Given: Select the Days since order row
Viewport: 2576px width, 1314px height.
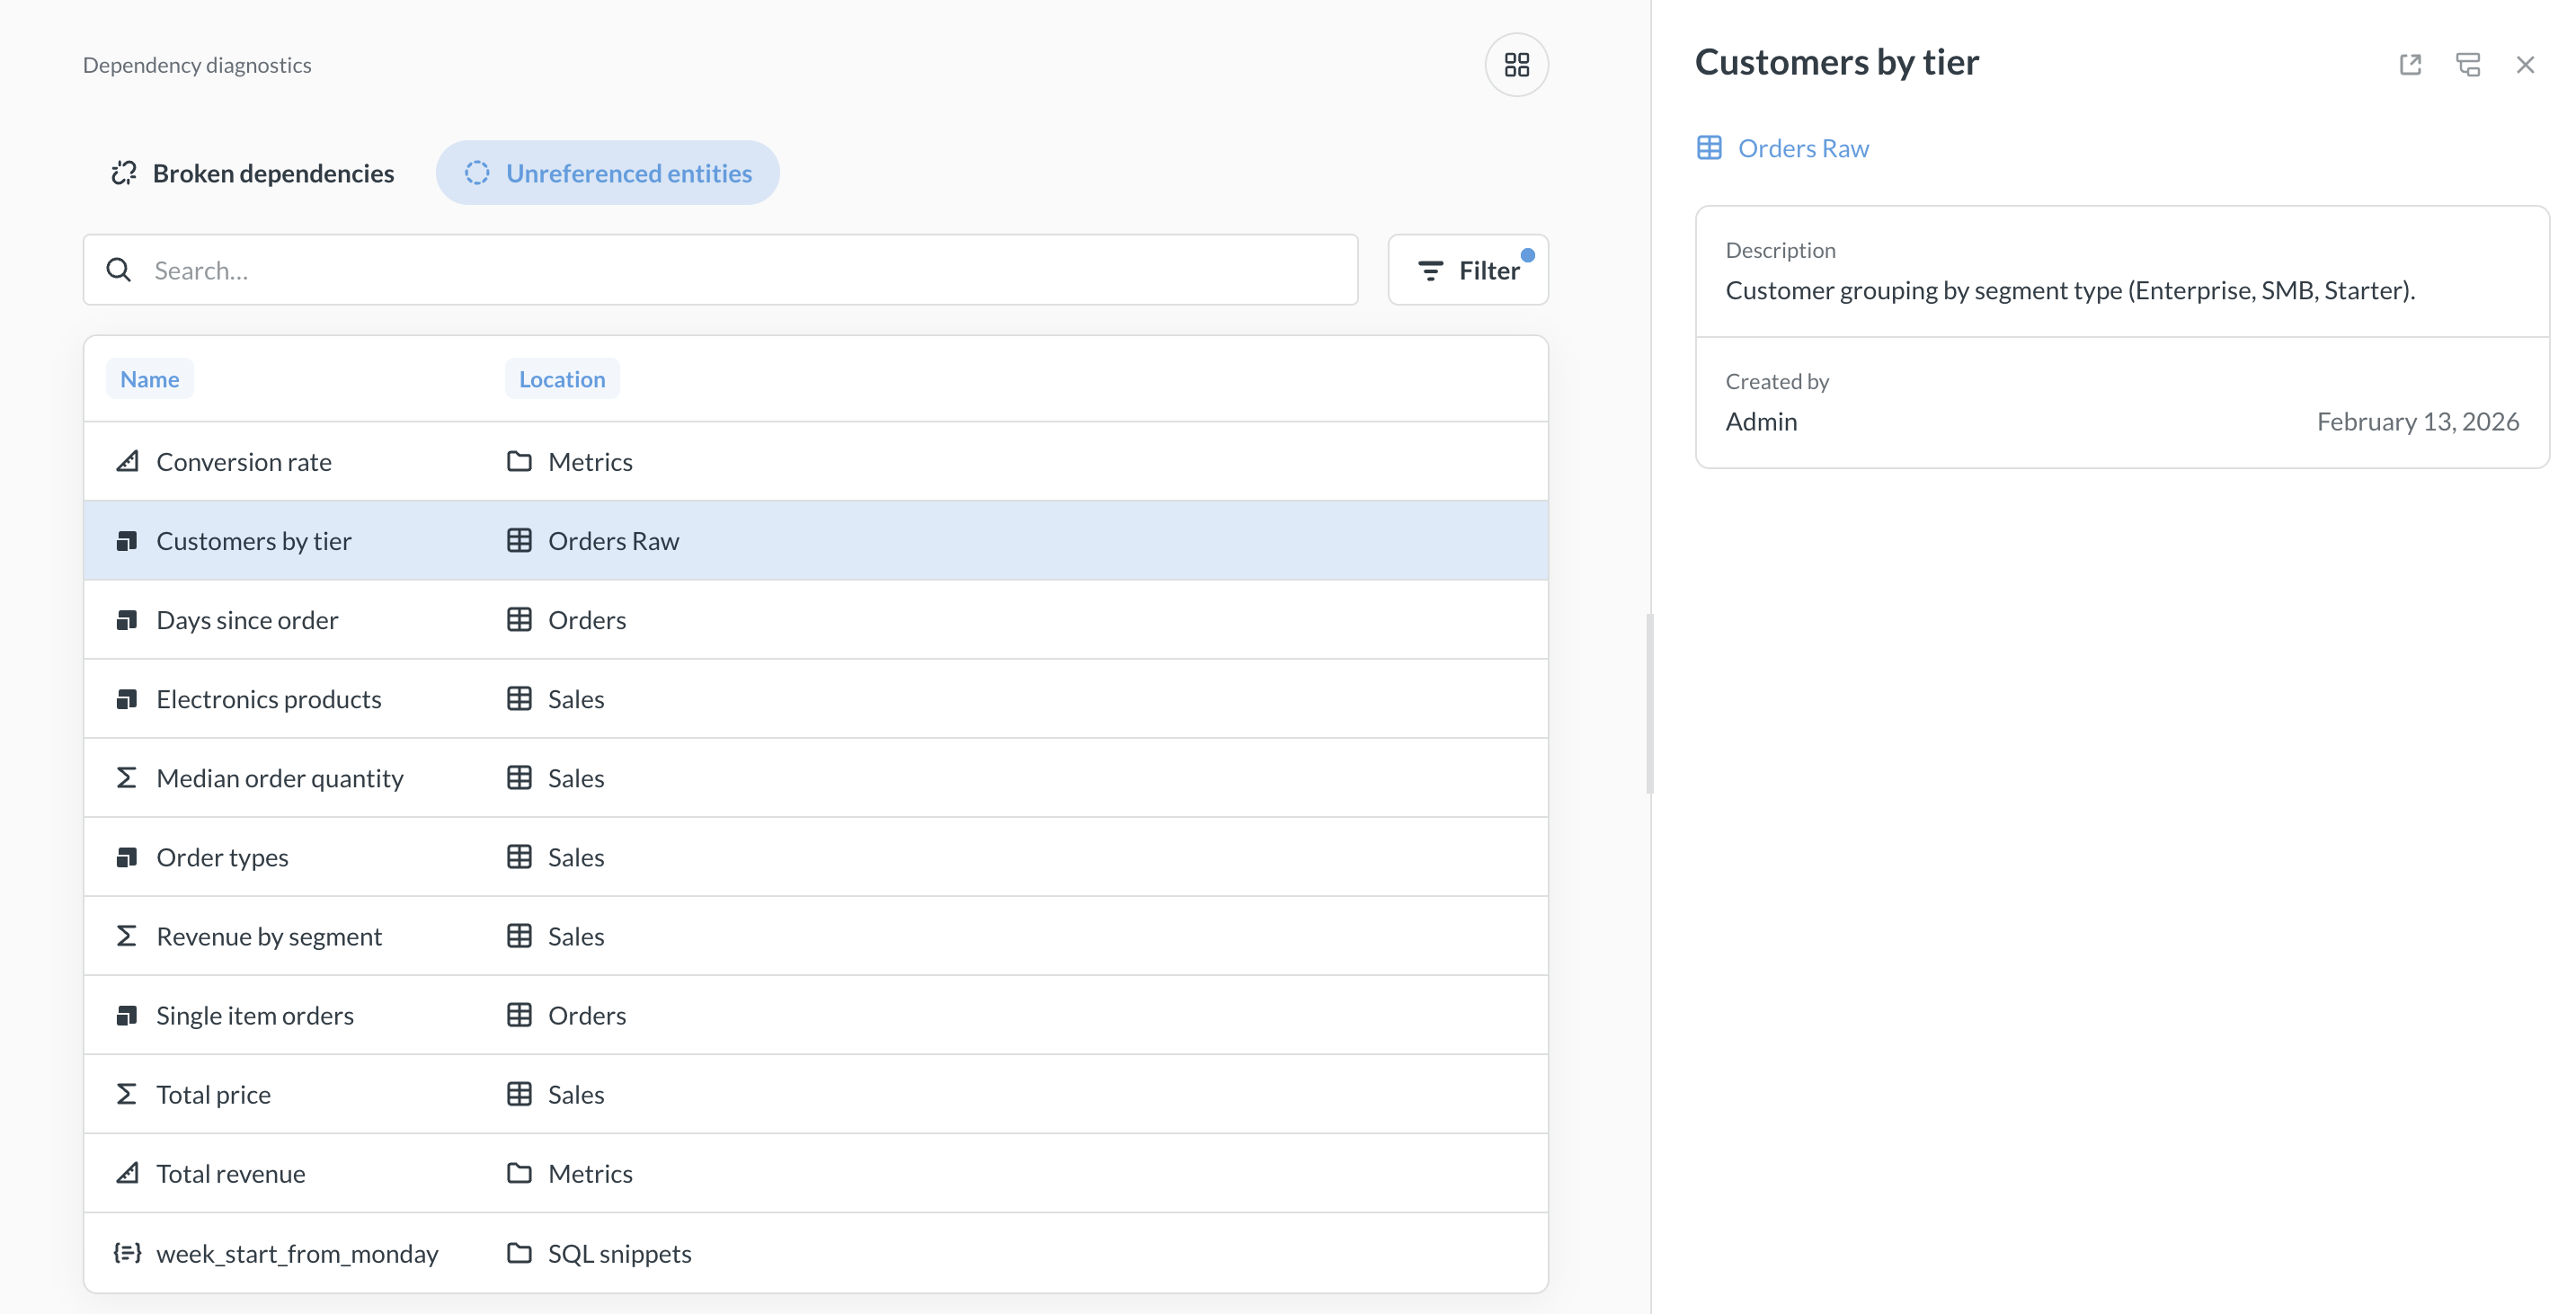Looking at the screenshot, I should pos(815,620).
